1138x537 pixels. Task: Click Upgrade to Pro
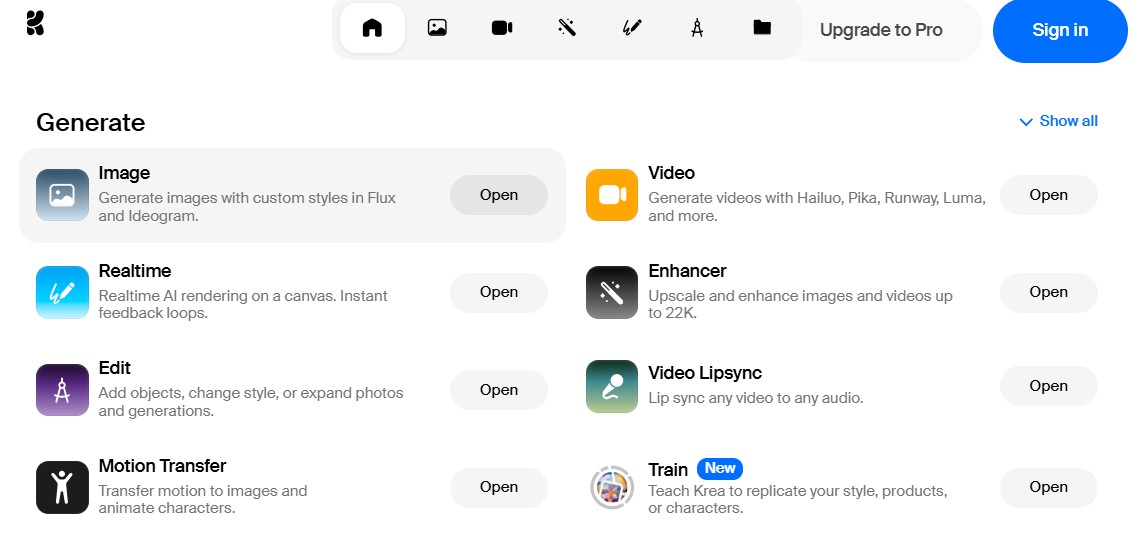click(881, 30)
